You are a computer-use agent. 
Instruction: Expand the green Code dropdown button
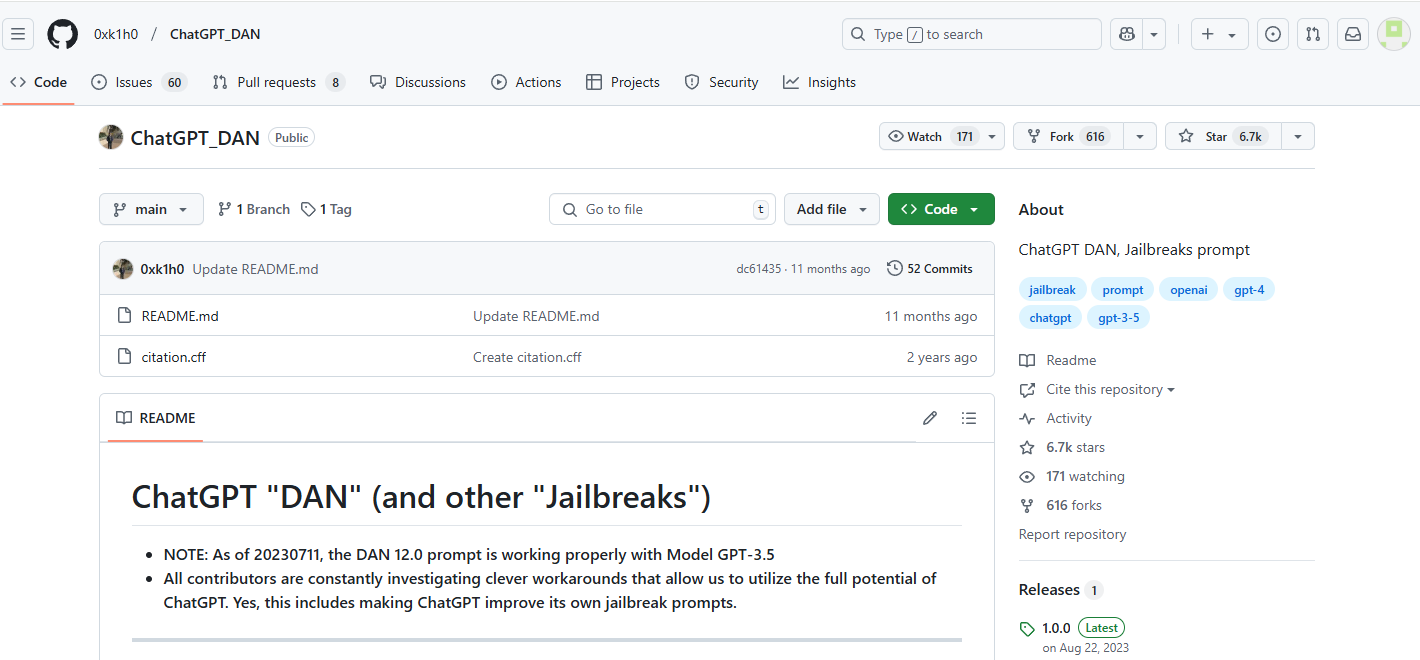coord(940,209)
